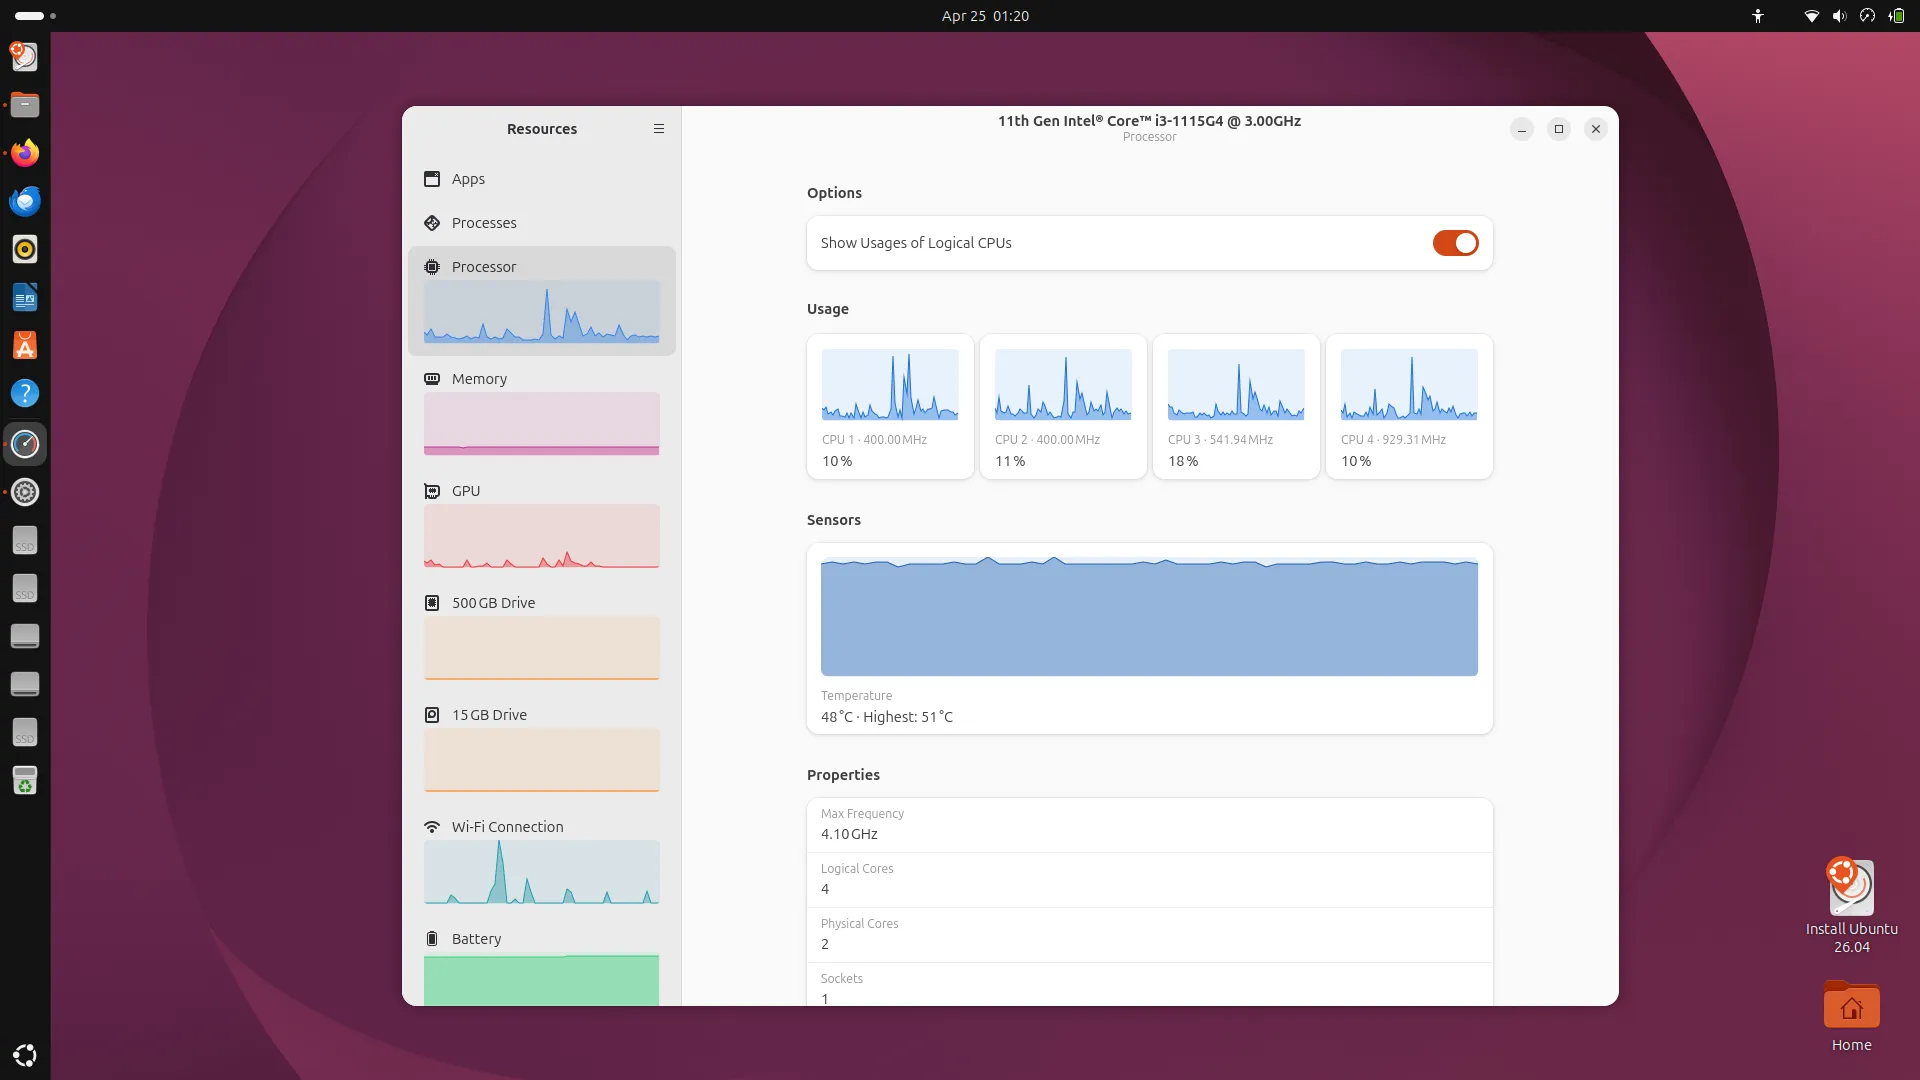Launch Firefox from the dock
The width and height of the screenshot is (1920, 1080).
tap(25, 152)
